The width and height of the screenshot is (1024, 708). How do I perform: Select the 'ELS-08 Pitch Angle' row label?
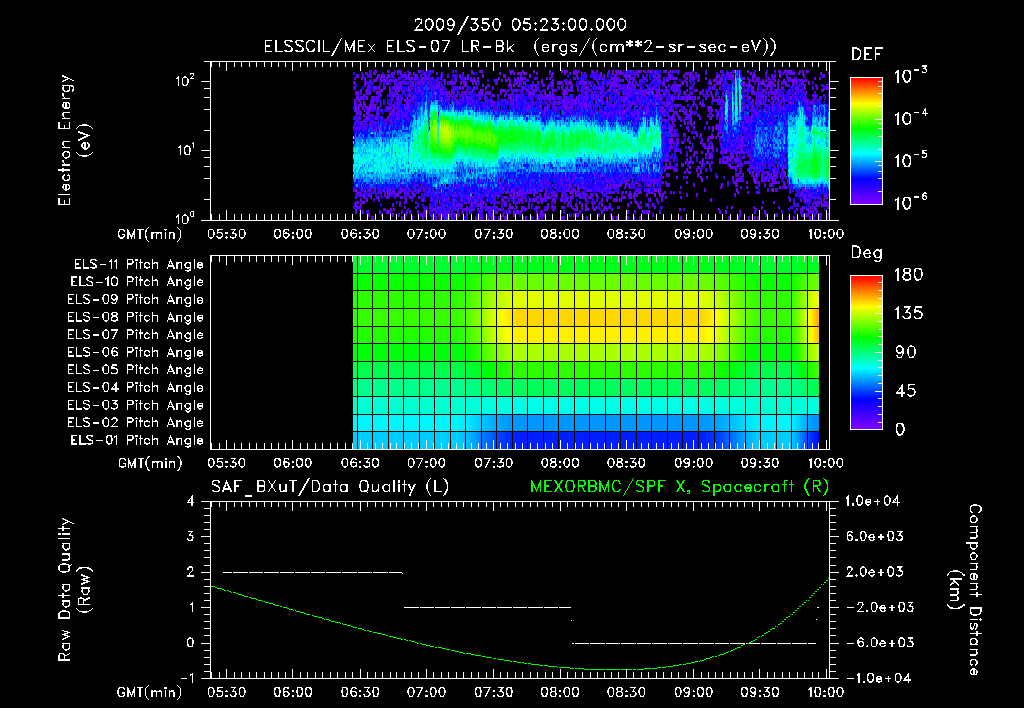[x=135, y=317]
